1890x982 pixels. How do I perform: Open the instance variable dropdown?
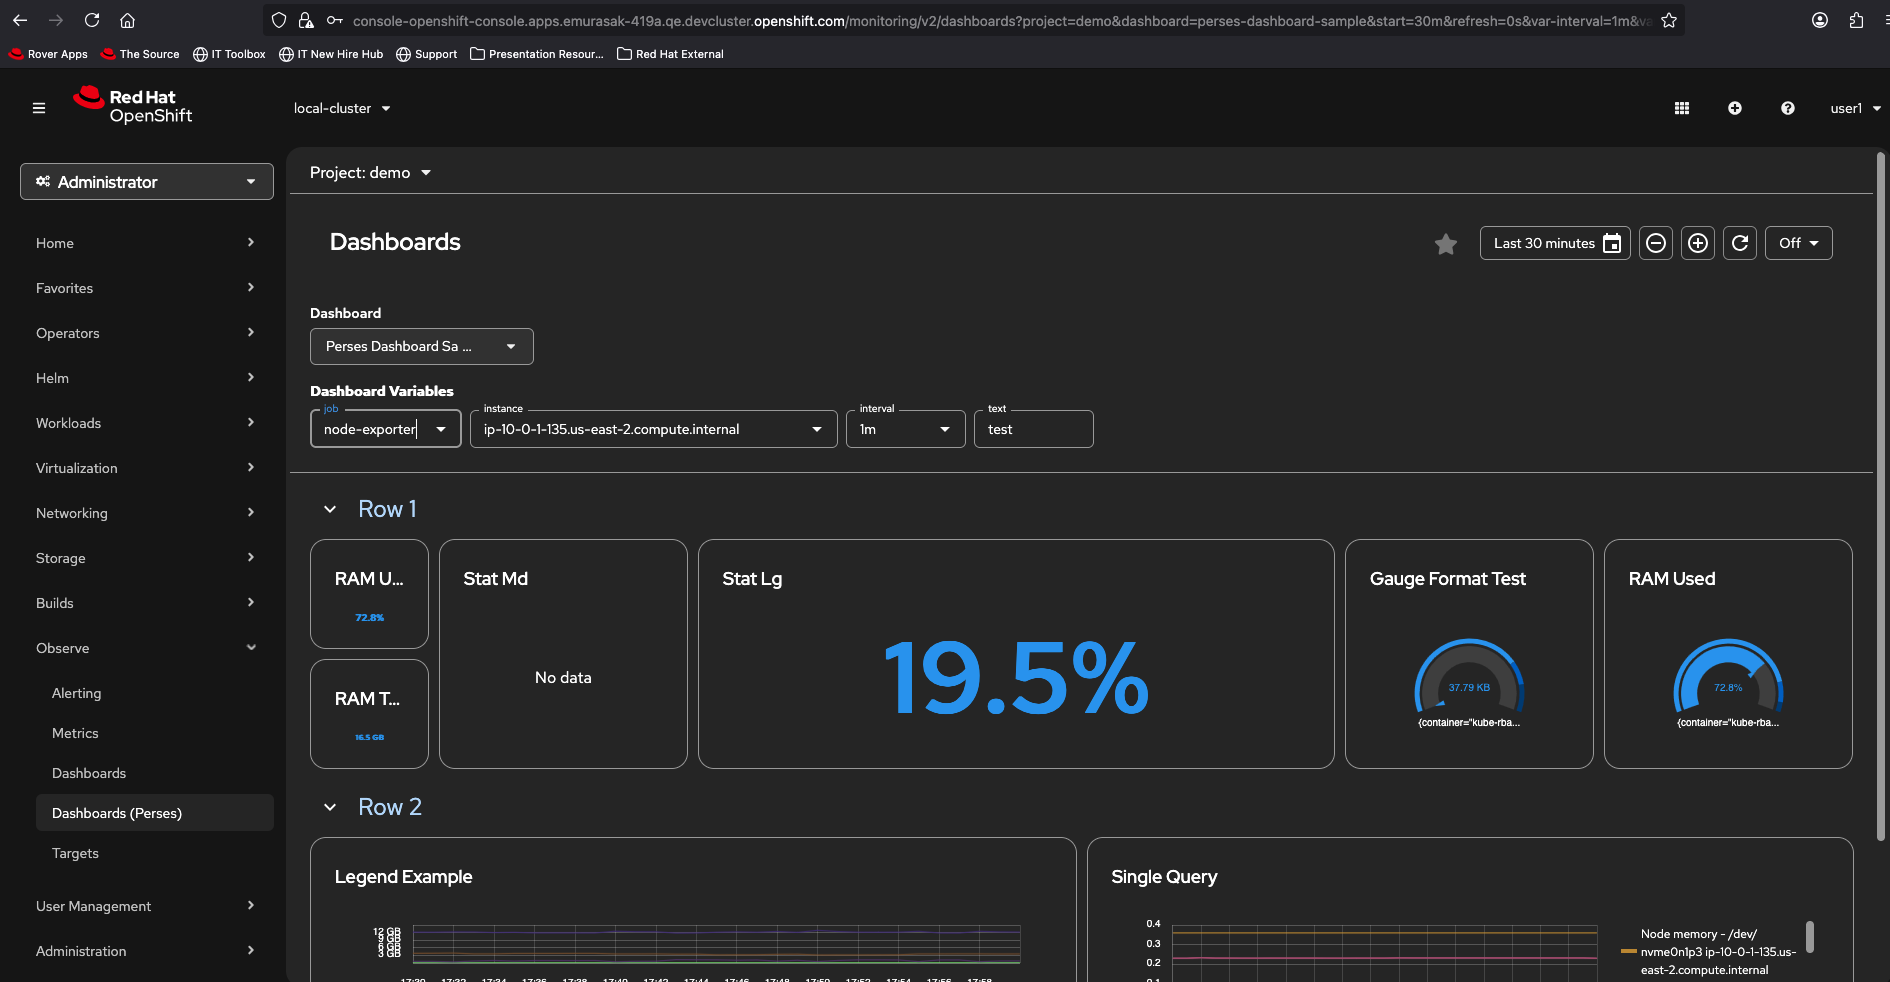[x=653, y=429]
